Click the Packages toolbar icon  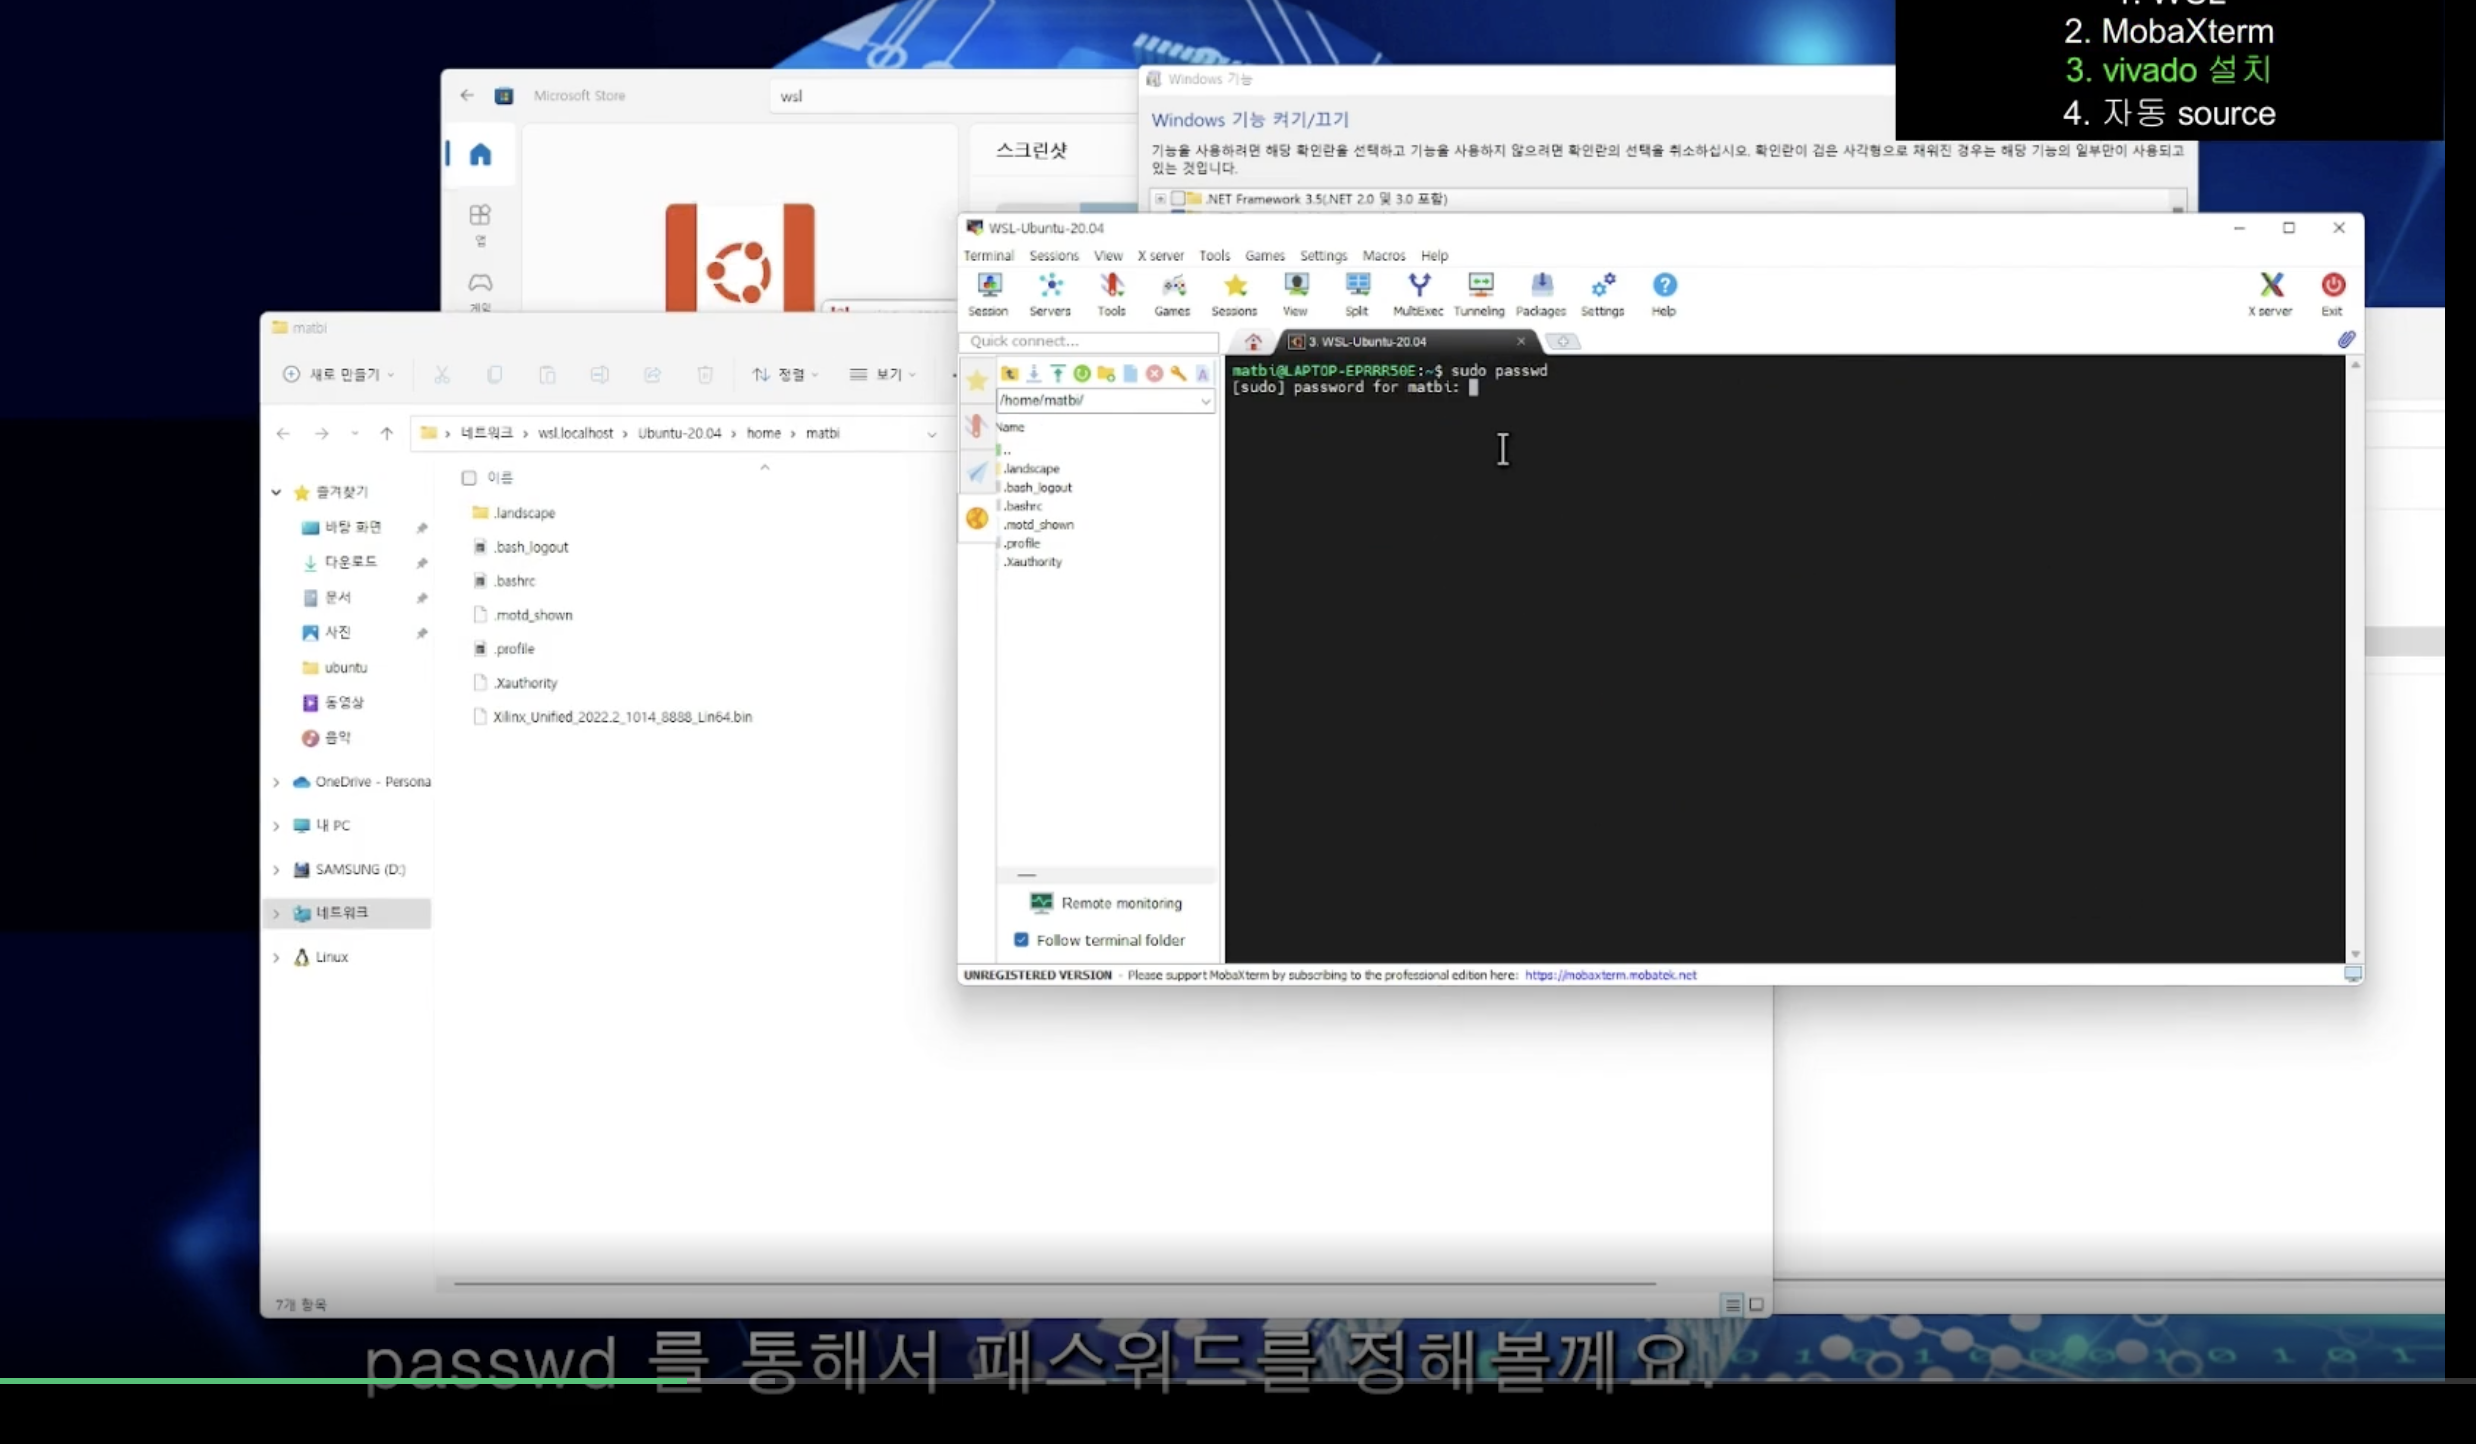[x=1541, y=295]
